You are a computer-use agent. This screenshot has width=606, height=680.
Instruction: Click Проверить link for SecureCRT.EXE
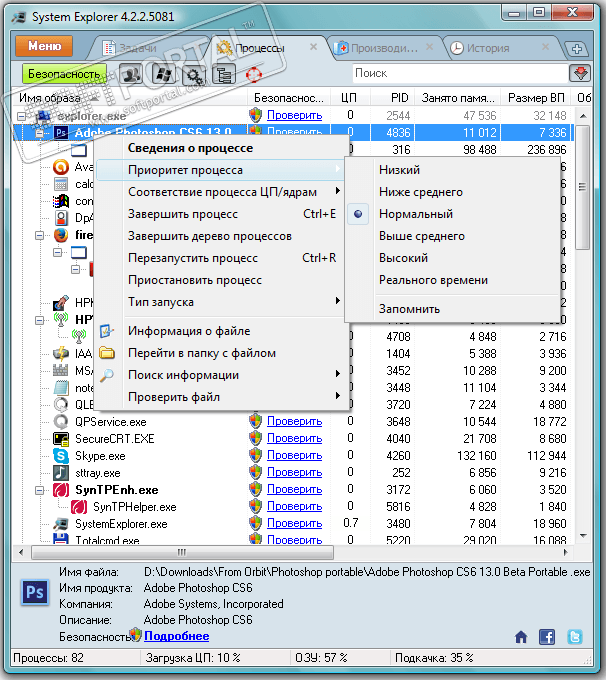coord(294,438)
